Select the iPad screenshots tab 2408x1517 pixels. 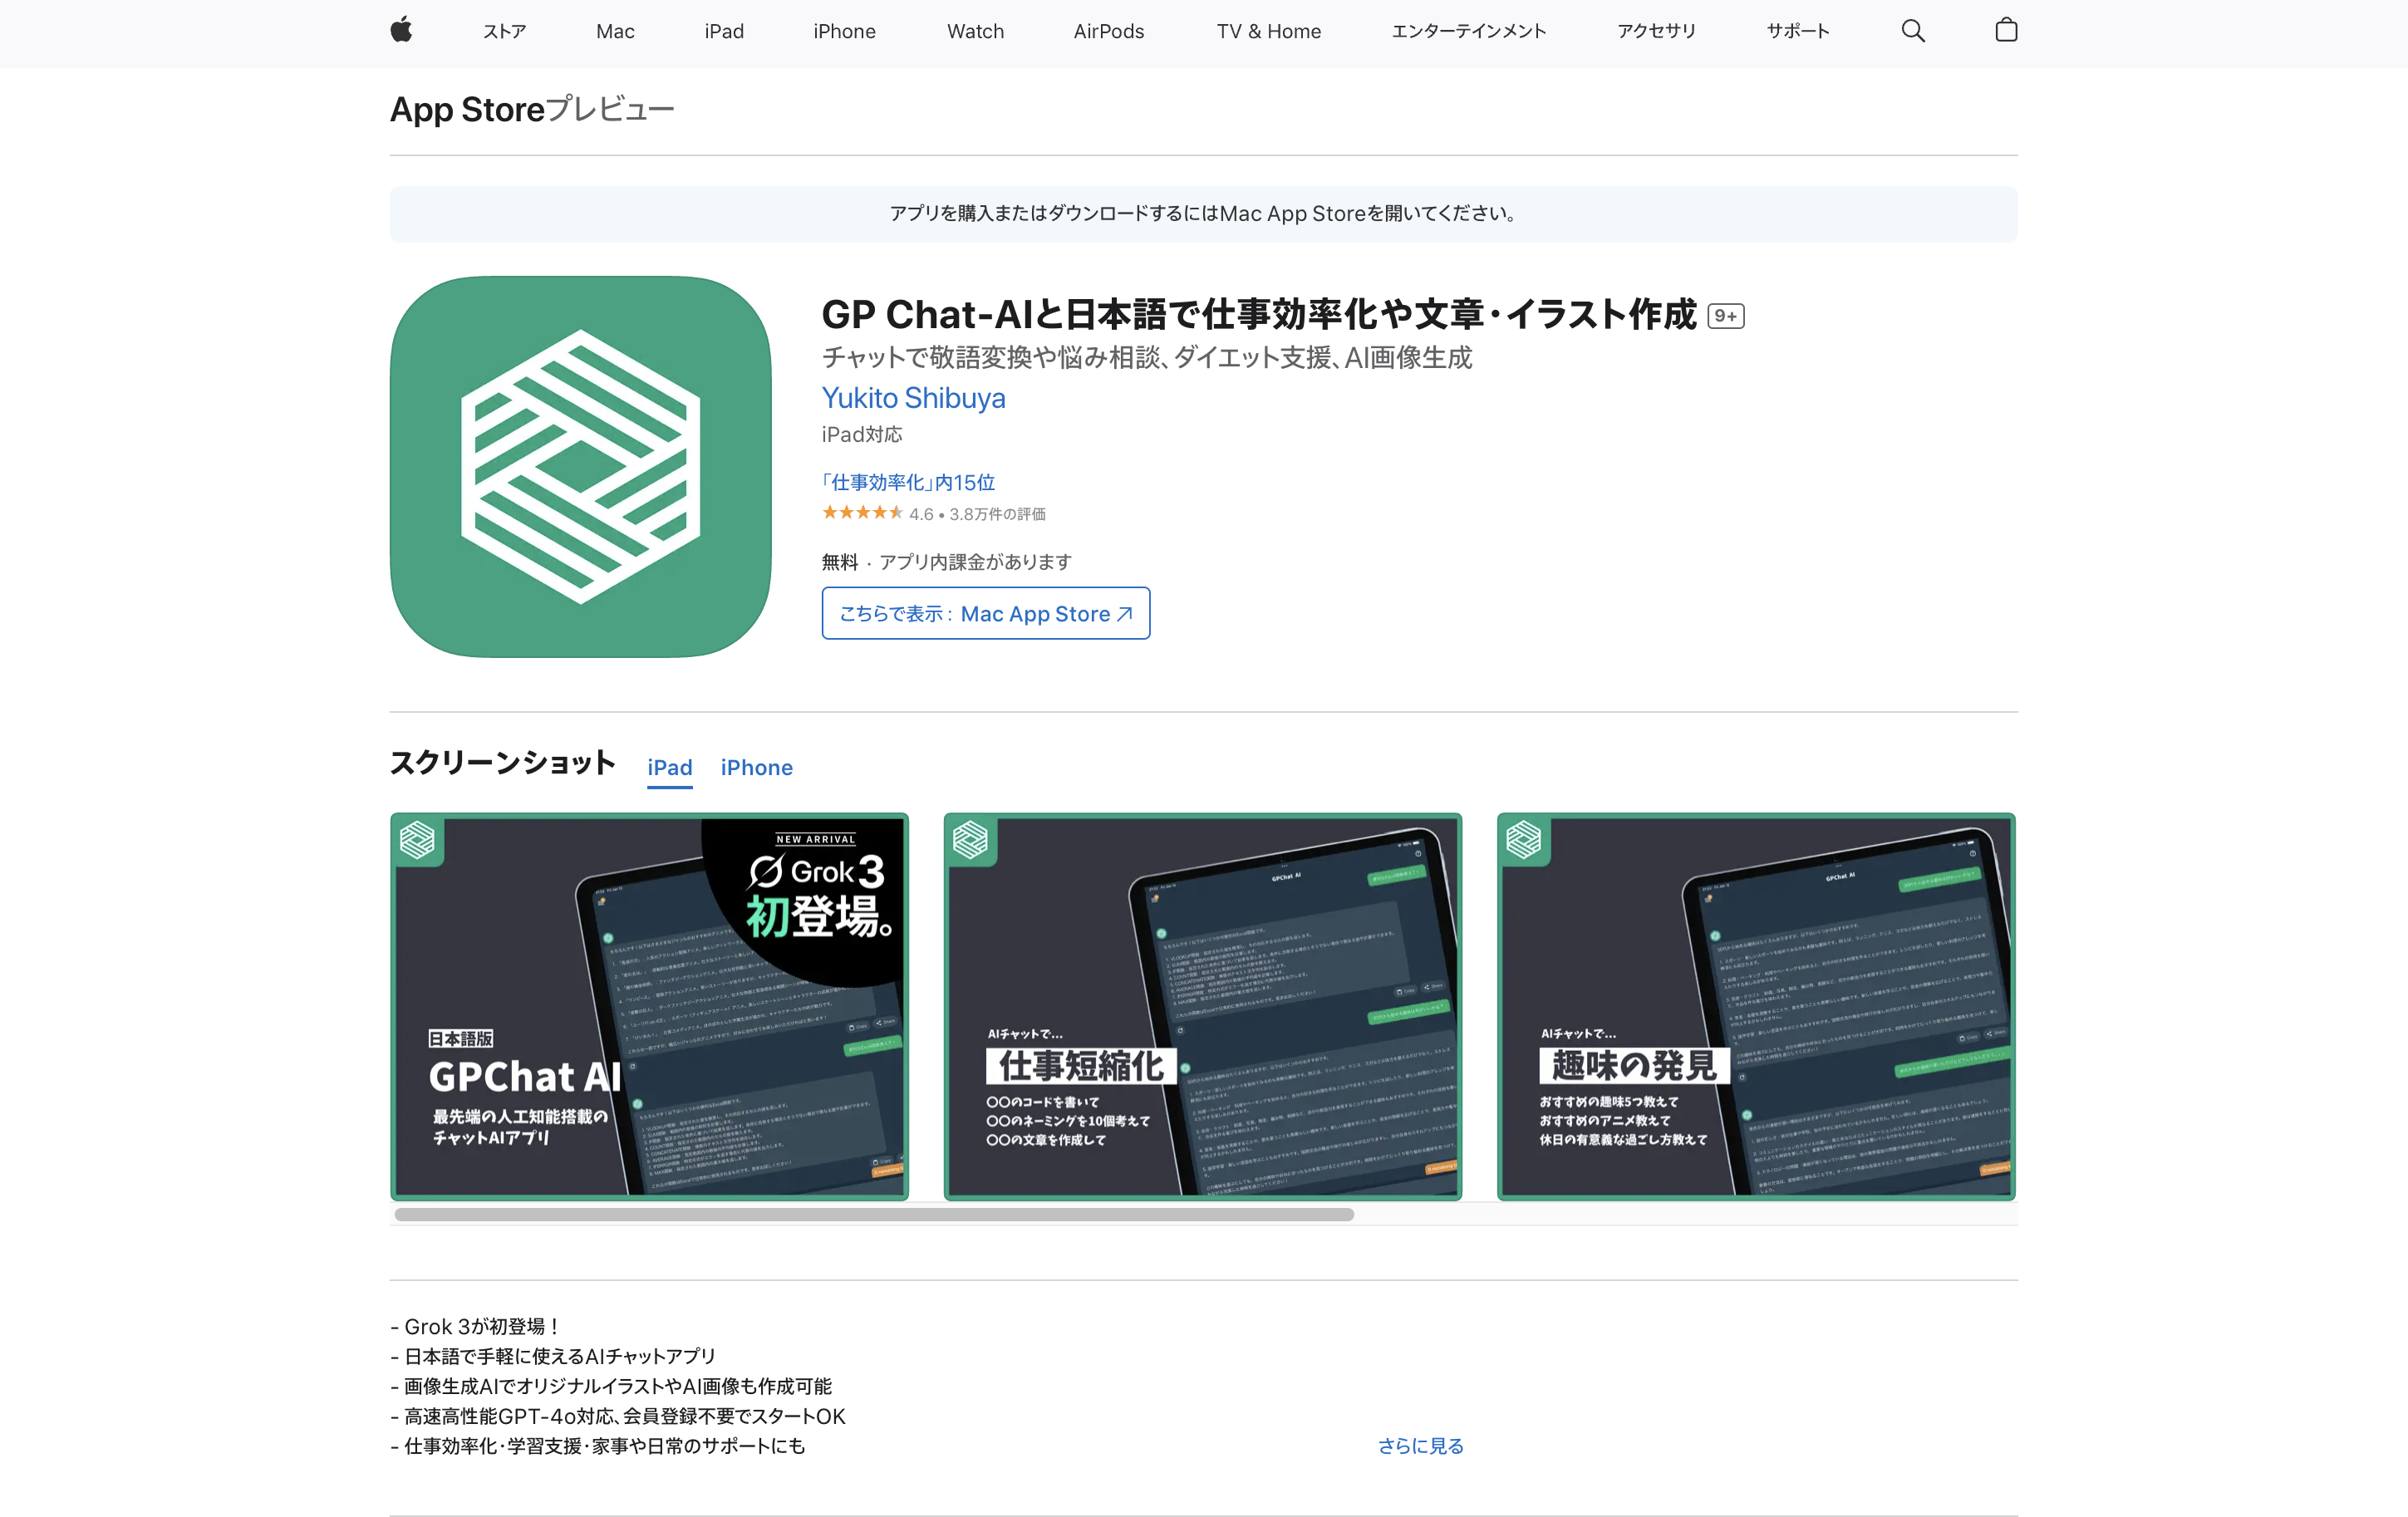(x=669, y=767)
